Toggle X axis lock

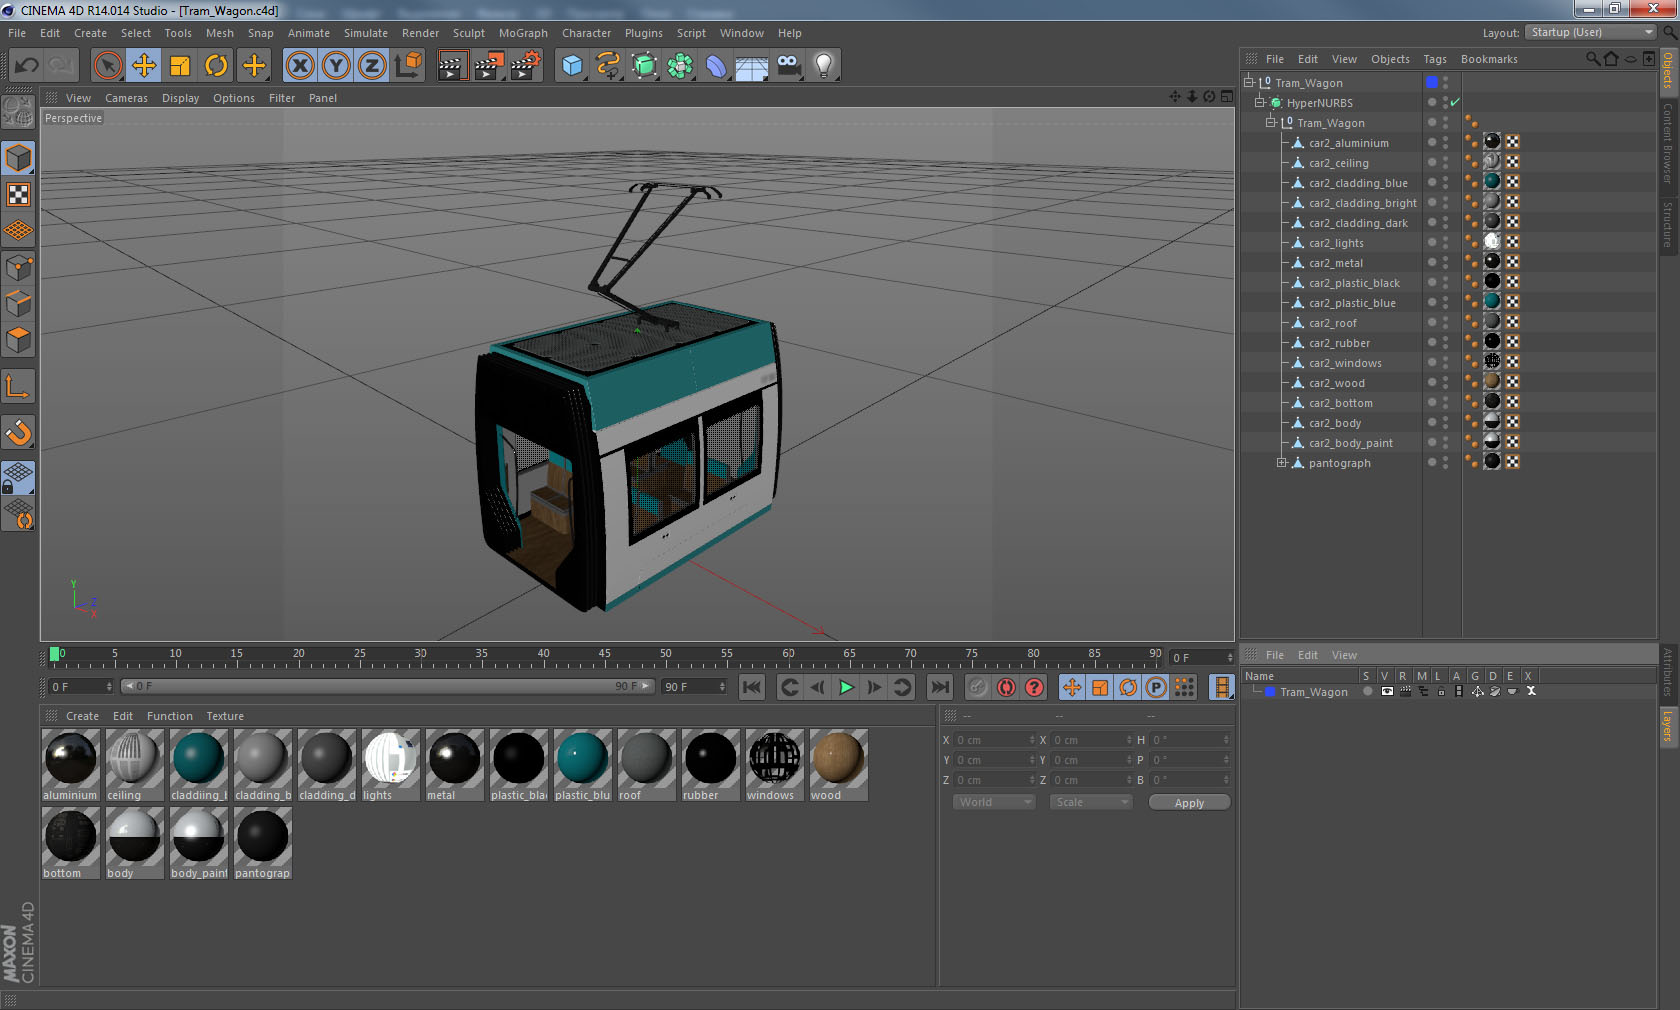300,66
